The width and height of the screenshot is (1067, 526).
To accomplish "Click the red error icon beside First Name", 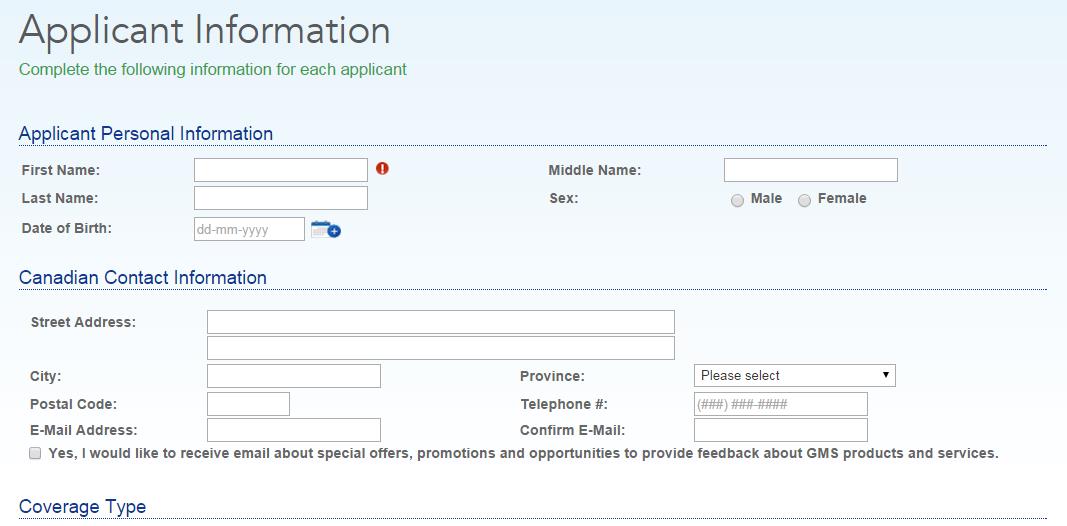I will point(382,168).
